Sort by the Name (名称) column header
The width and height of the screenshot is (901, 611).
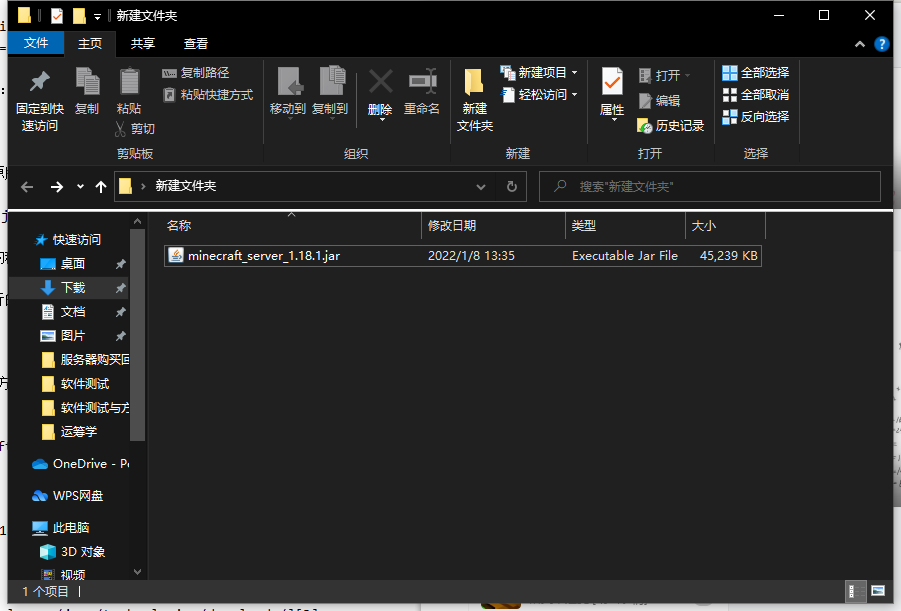click(x=293, y=225)
